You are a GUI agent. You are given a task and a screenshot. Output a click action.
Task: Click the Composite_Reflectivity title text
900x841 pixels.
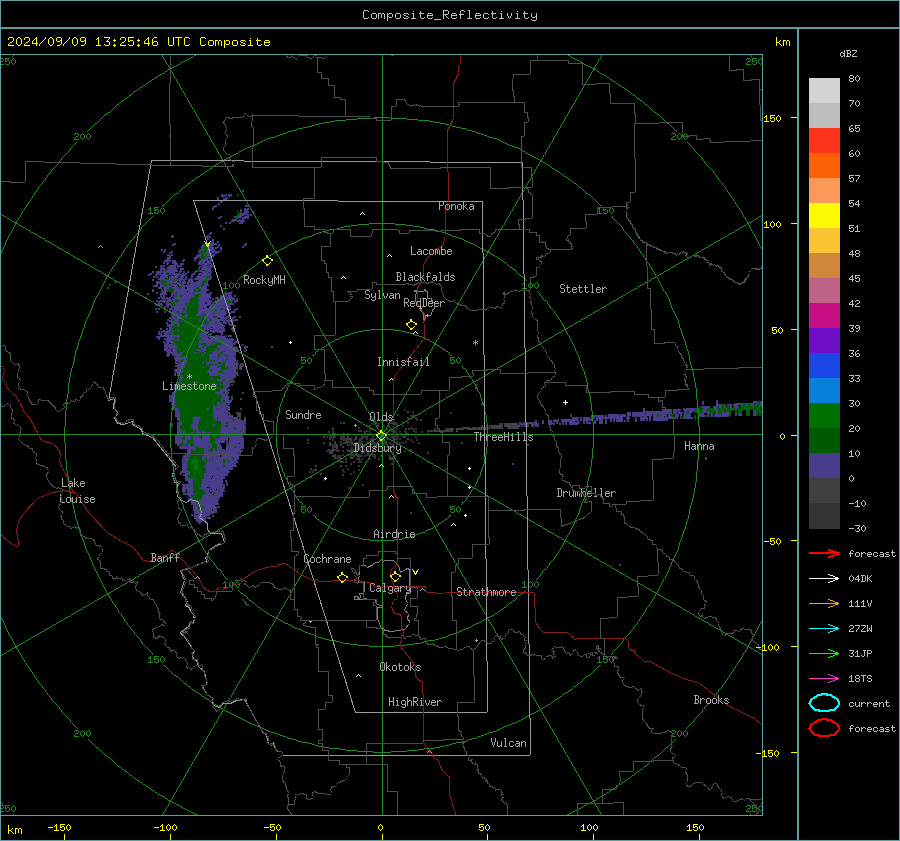(x=450, y=15)
